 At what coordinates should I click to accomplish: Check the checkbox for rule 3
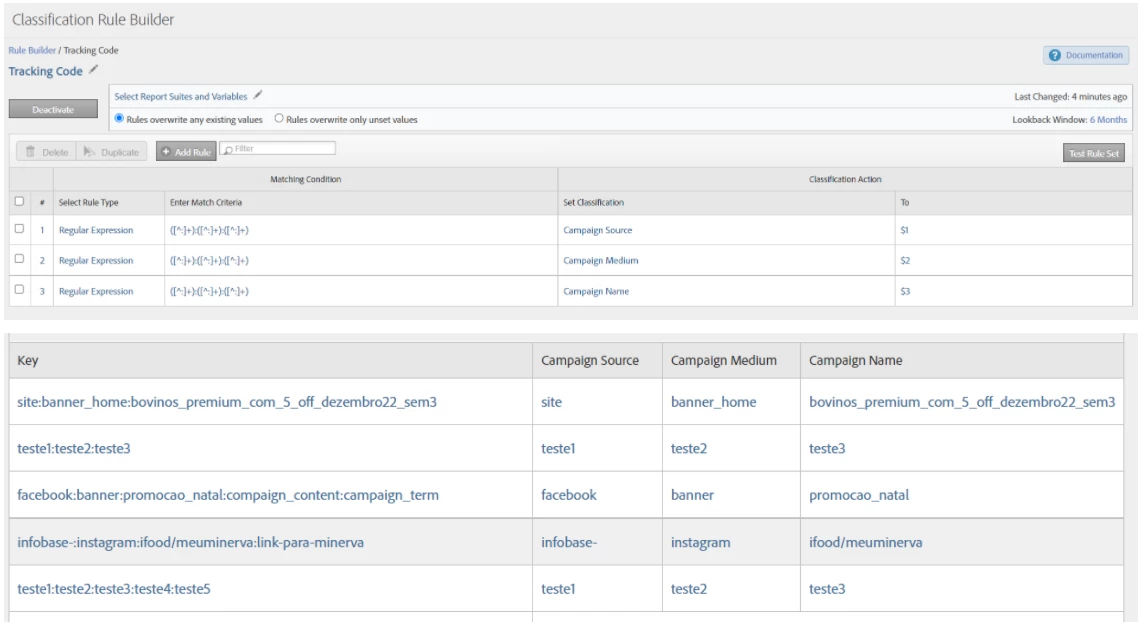pos(20,289)
